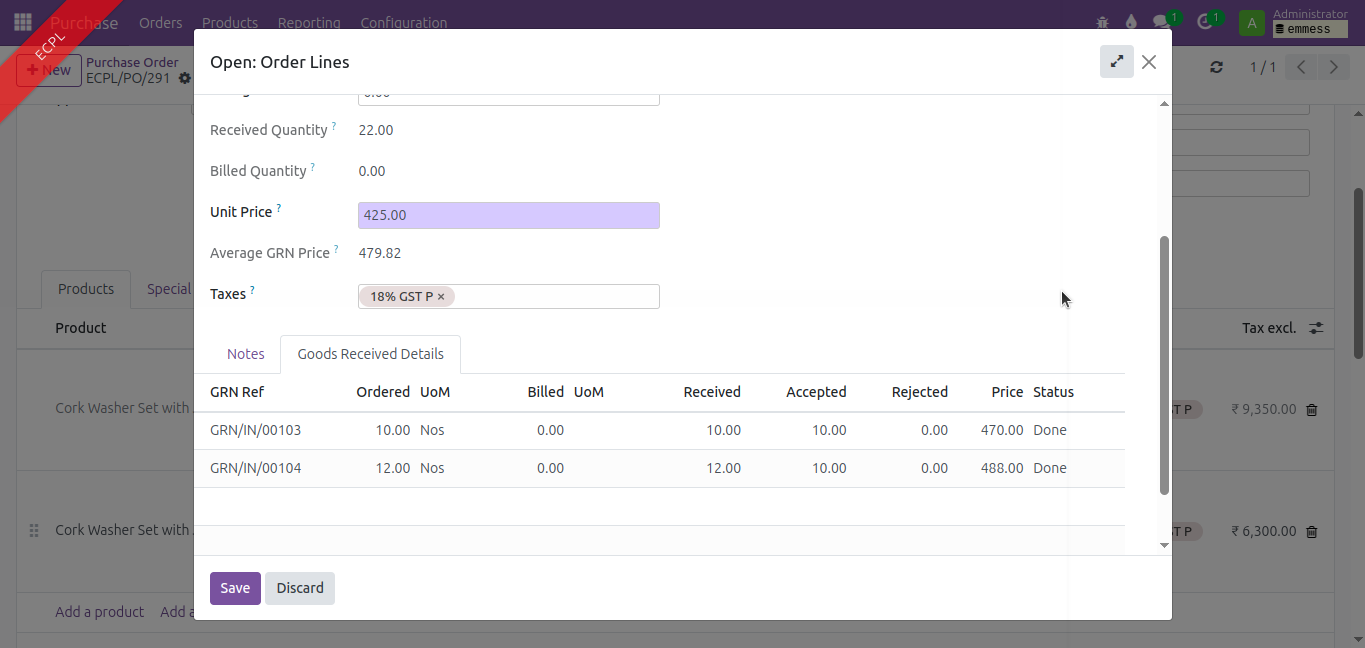
Task: Open column settings next to Tax excl.
Action: coord(1316,328)
